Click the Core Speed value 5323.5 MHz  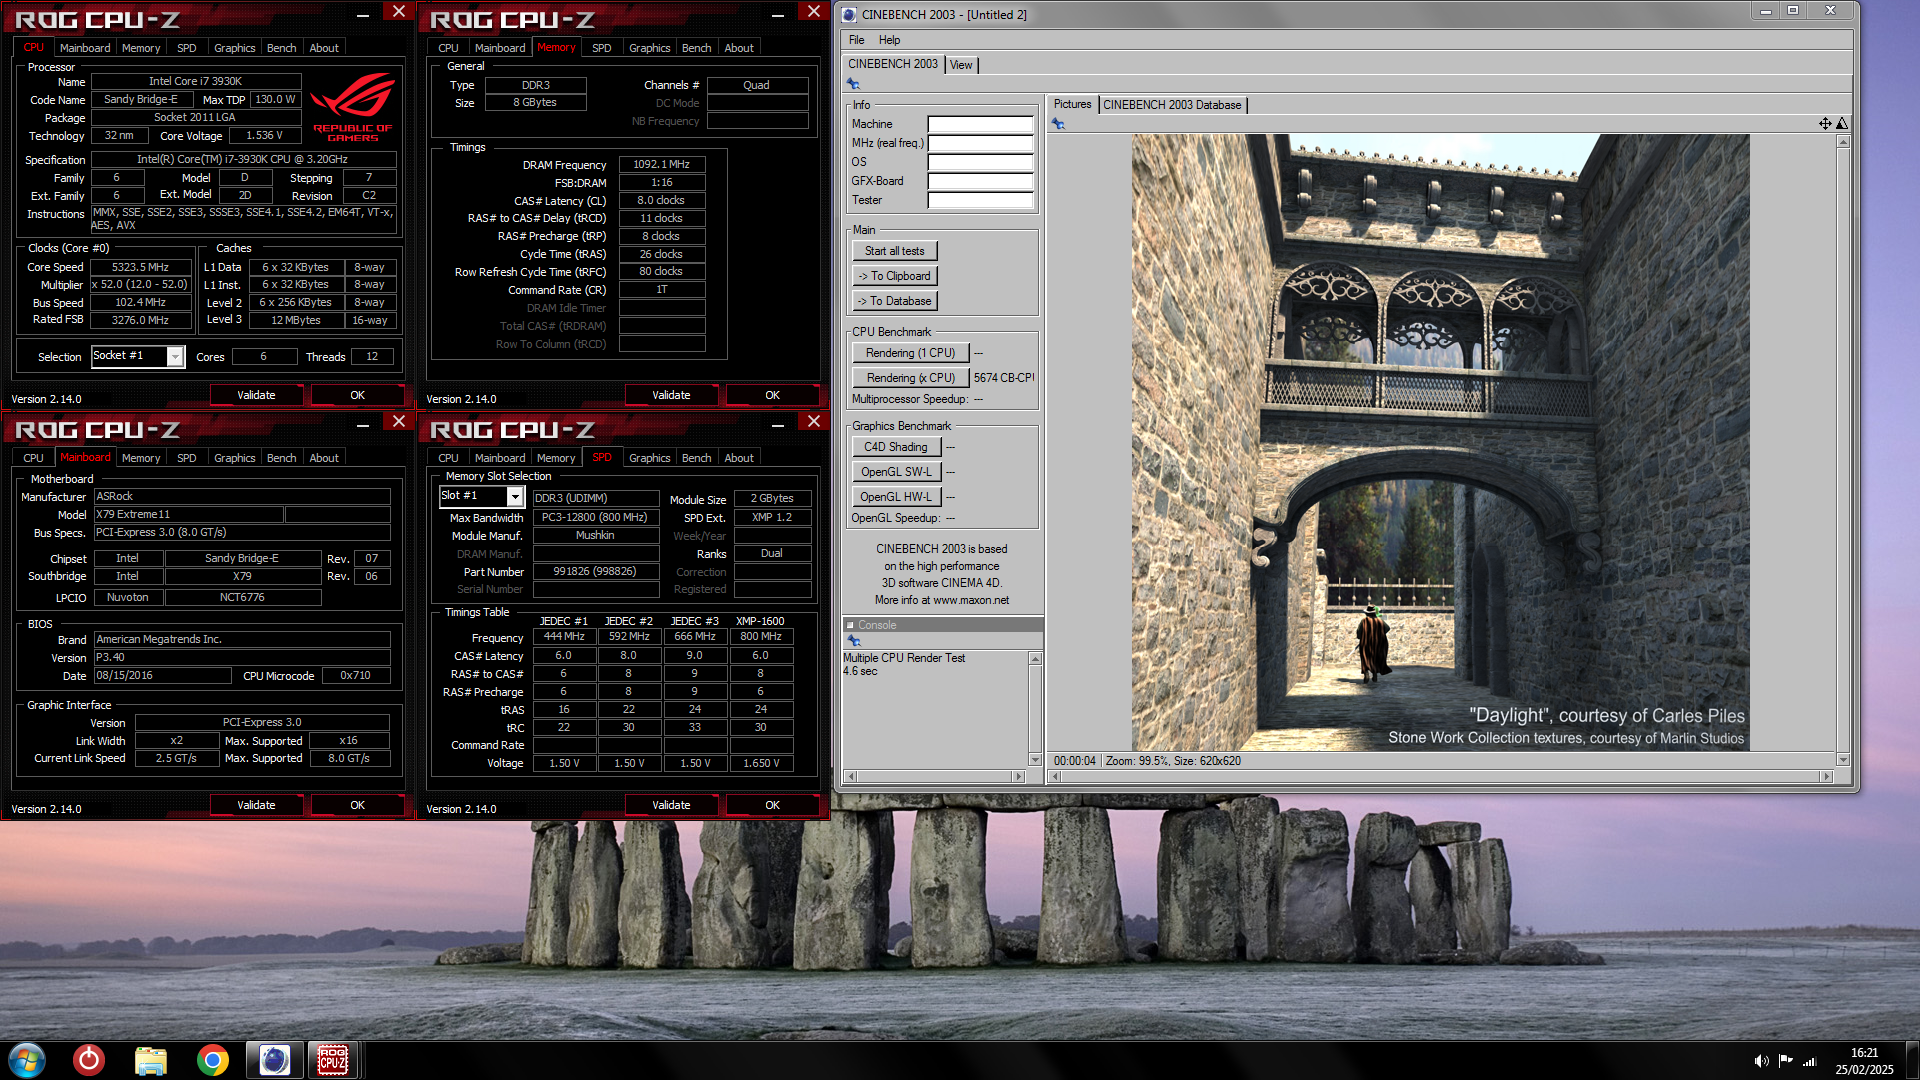click(x=140, y=267)
